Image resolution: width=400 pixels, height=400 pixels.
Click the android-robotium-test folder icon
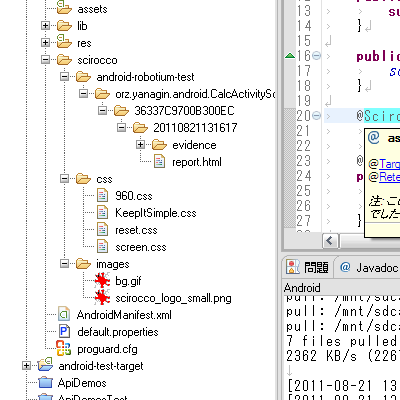[x=83, y=77]
